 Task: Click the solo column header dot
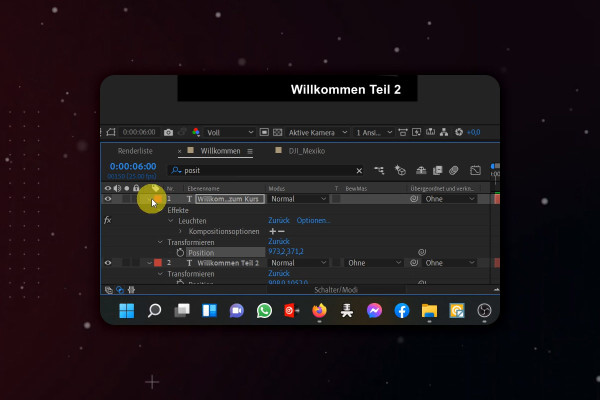click(x=127, y=188)
